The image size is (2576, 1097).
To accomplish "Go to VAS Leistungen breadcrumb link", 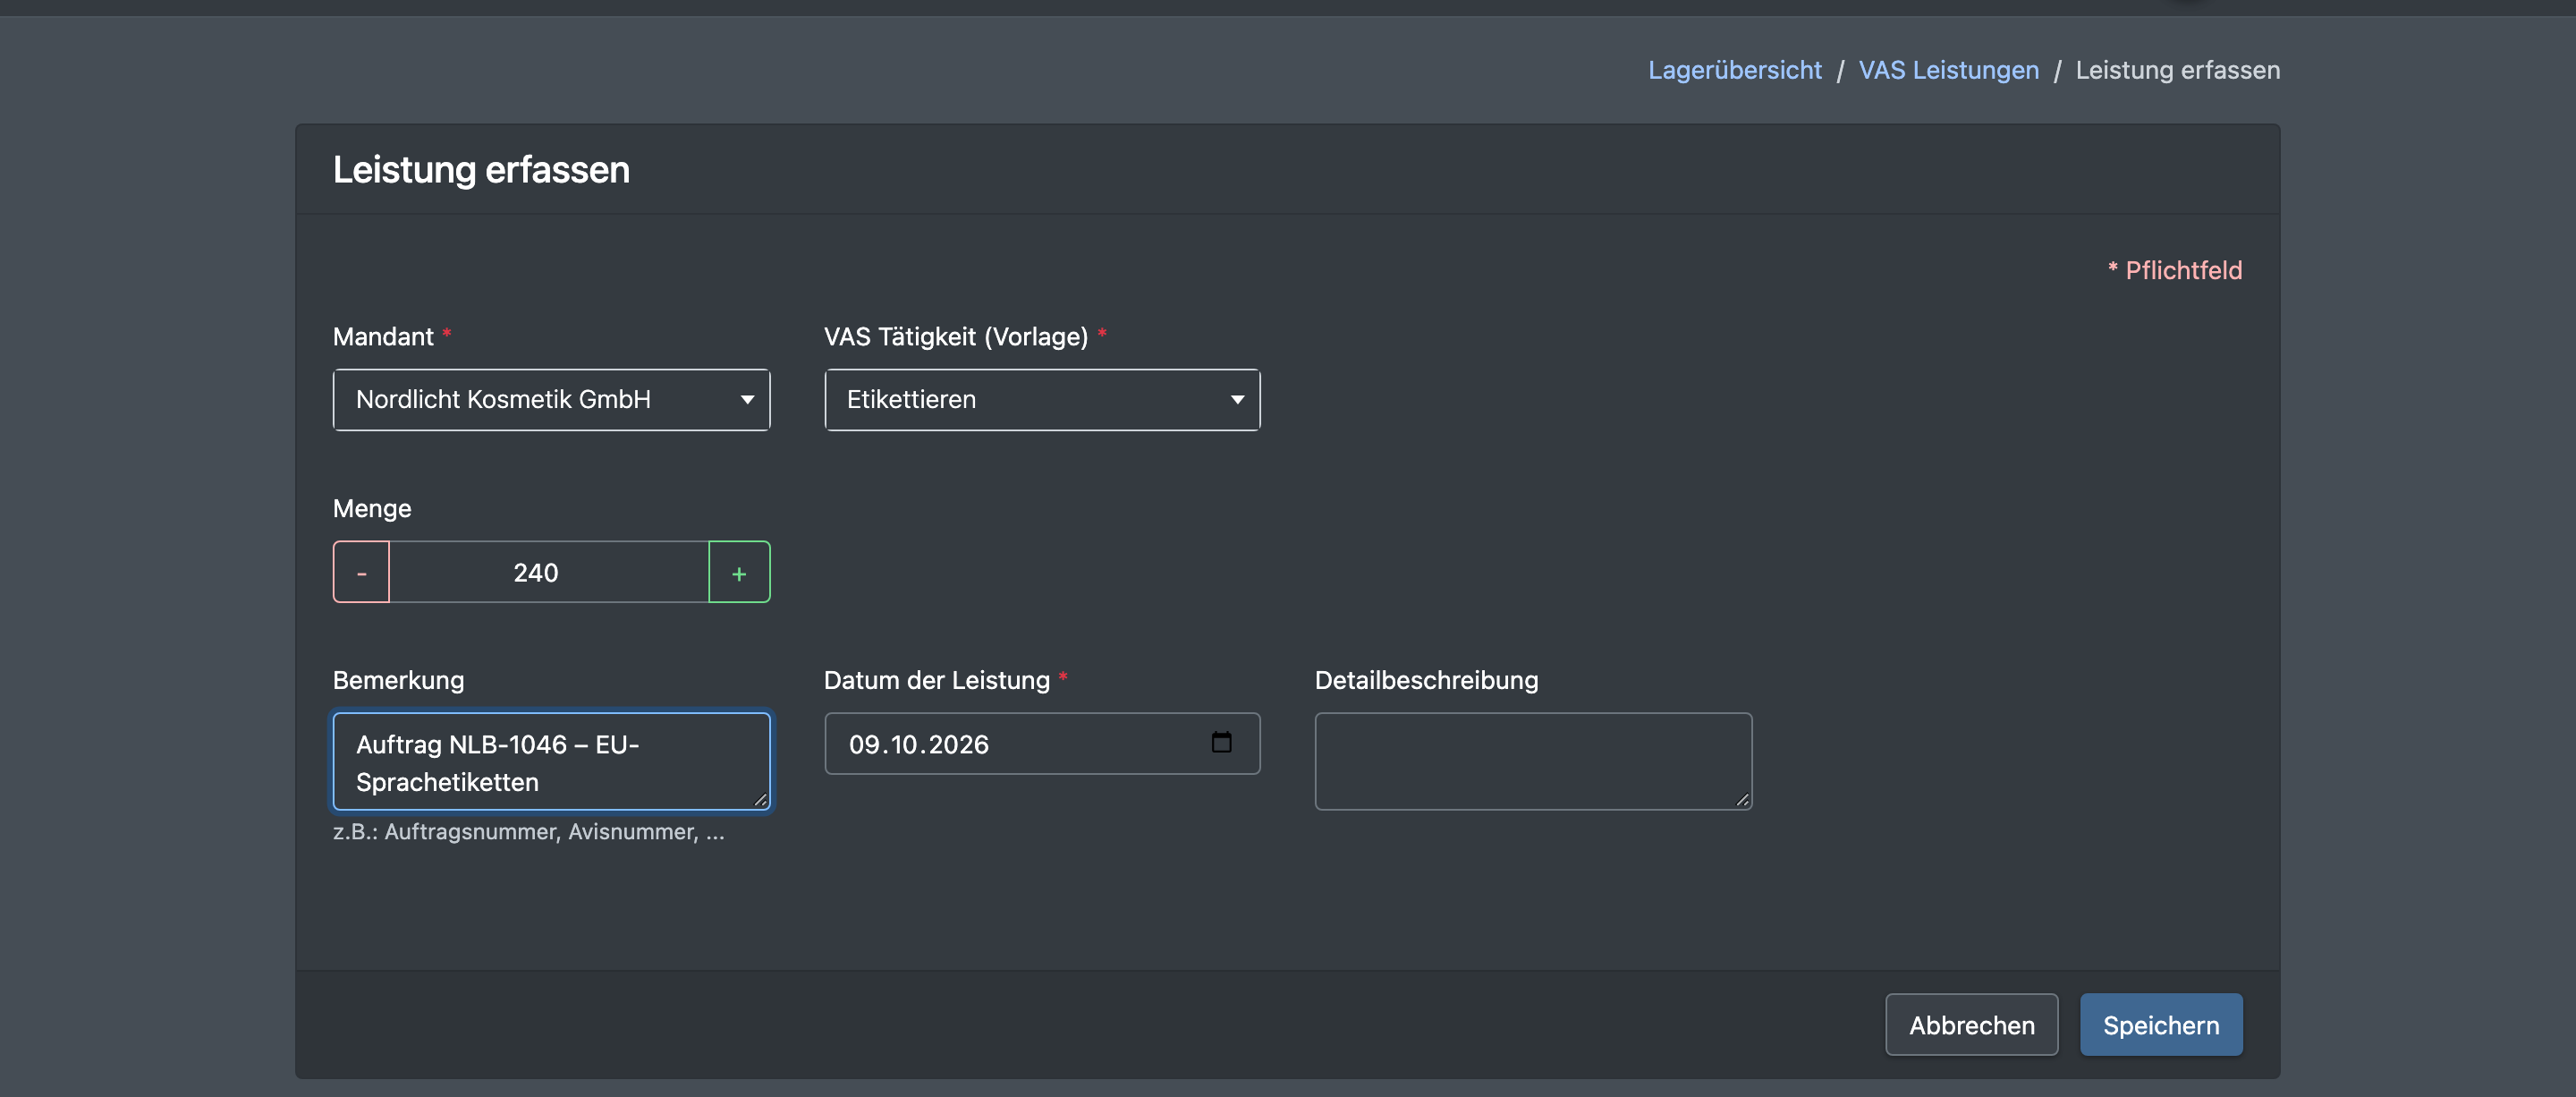I will pos(1948,70).
